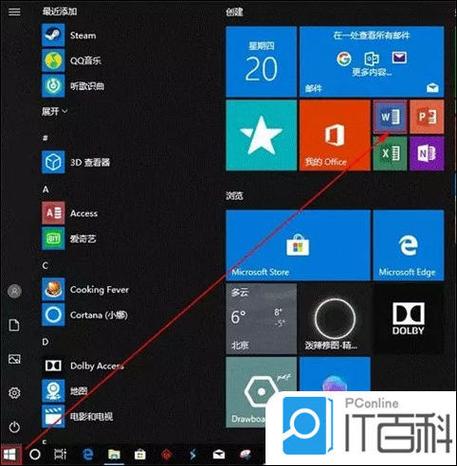Click the Power button in Start sidebar
Viewport: 457px width, 466px height.
click(x=14, y=427)
